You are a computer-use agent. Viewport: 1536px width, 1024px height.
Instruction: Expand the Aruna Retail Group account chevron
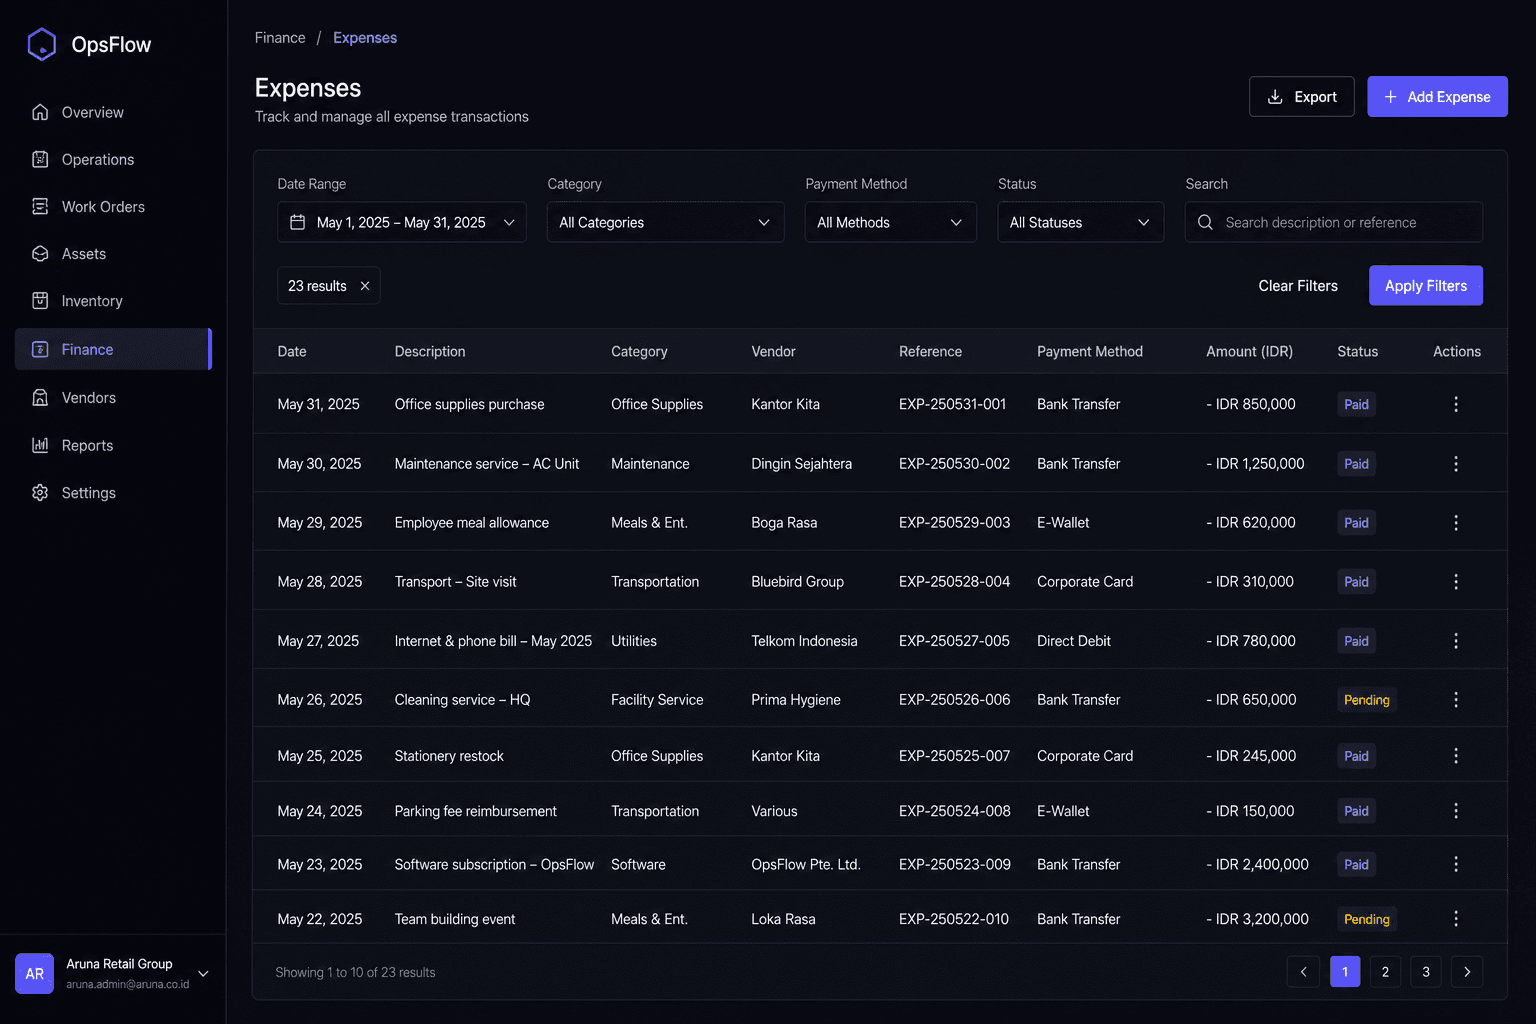pos(203,973)
